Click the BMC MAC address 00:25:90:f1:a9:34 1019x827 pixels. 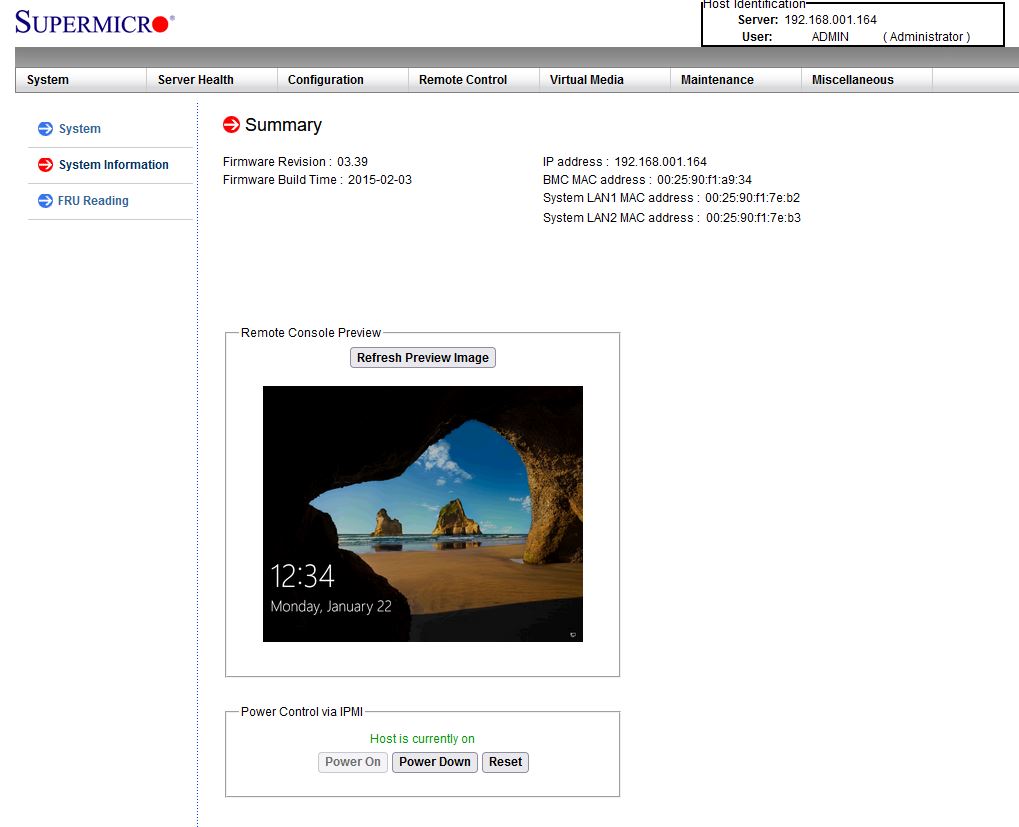click(704, 180)
